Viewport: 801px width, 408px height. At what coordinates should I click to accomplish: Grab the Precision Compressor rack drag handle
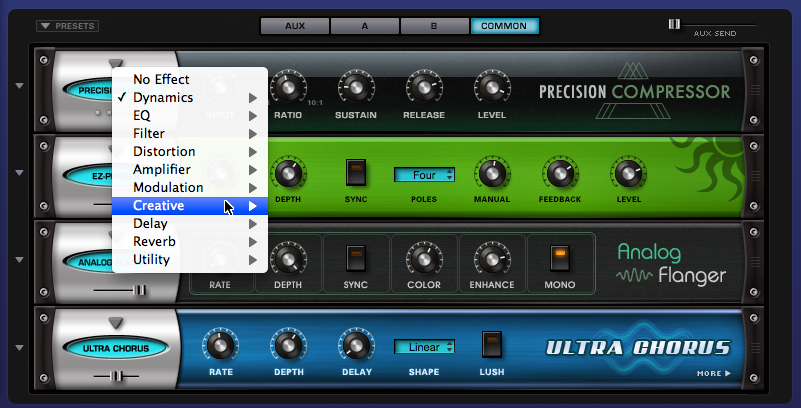point(756,90)
